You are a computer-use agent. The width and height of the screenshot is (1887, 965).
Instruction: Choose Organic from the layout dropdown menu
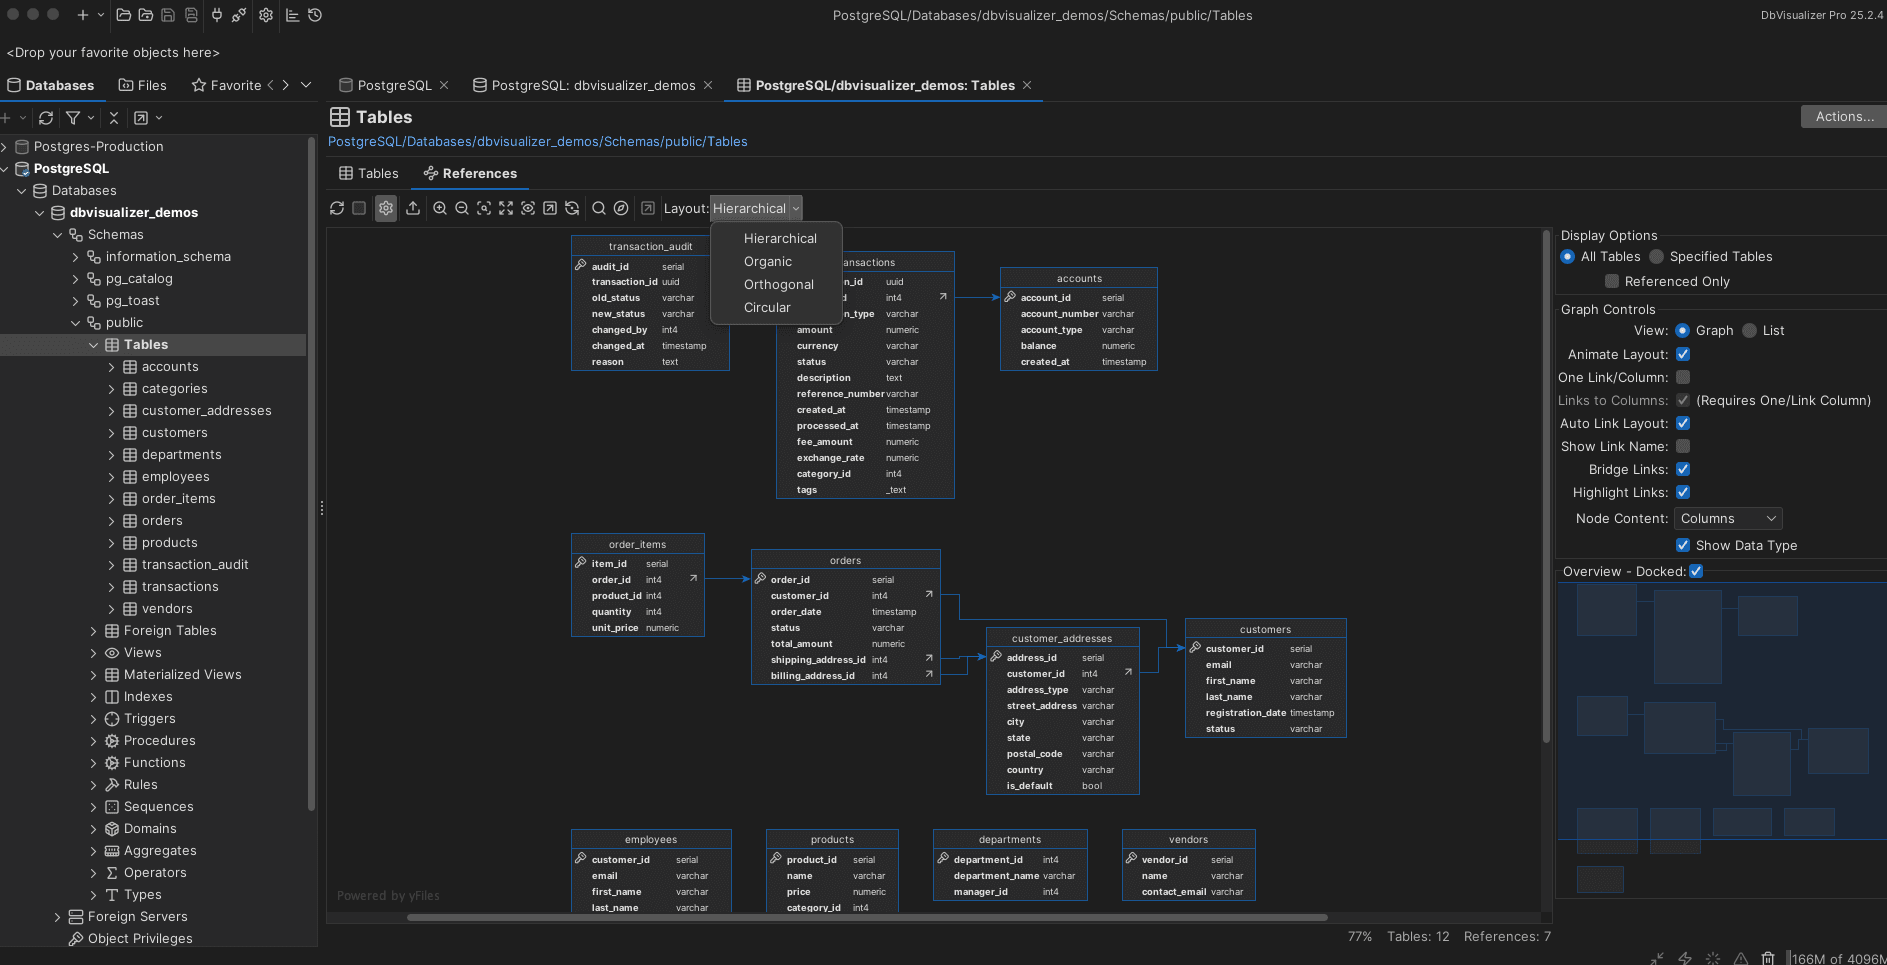tap(767, 261)
